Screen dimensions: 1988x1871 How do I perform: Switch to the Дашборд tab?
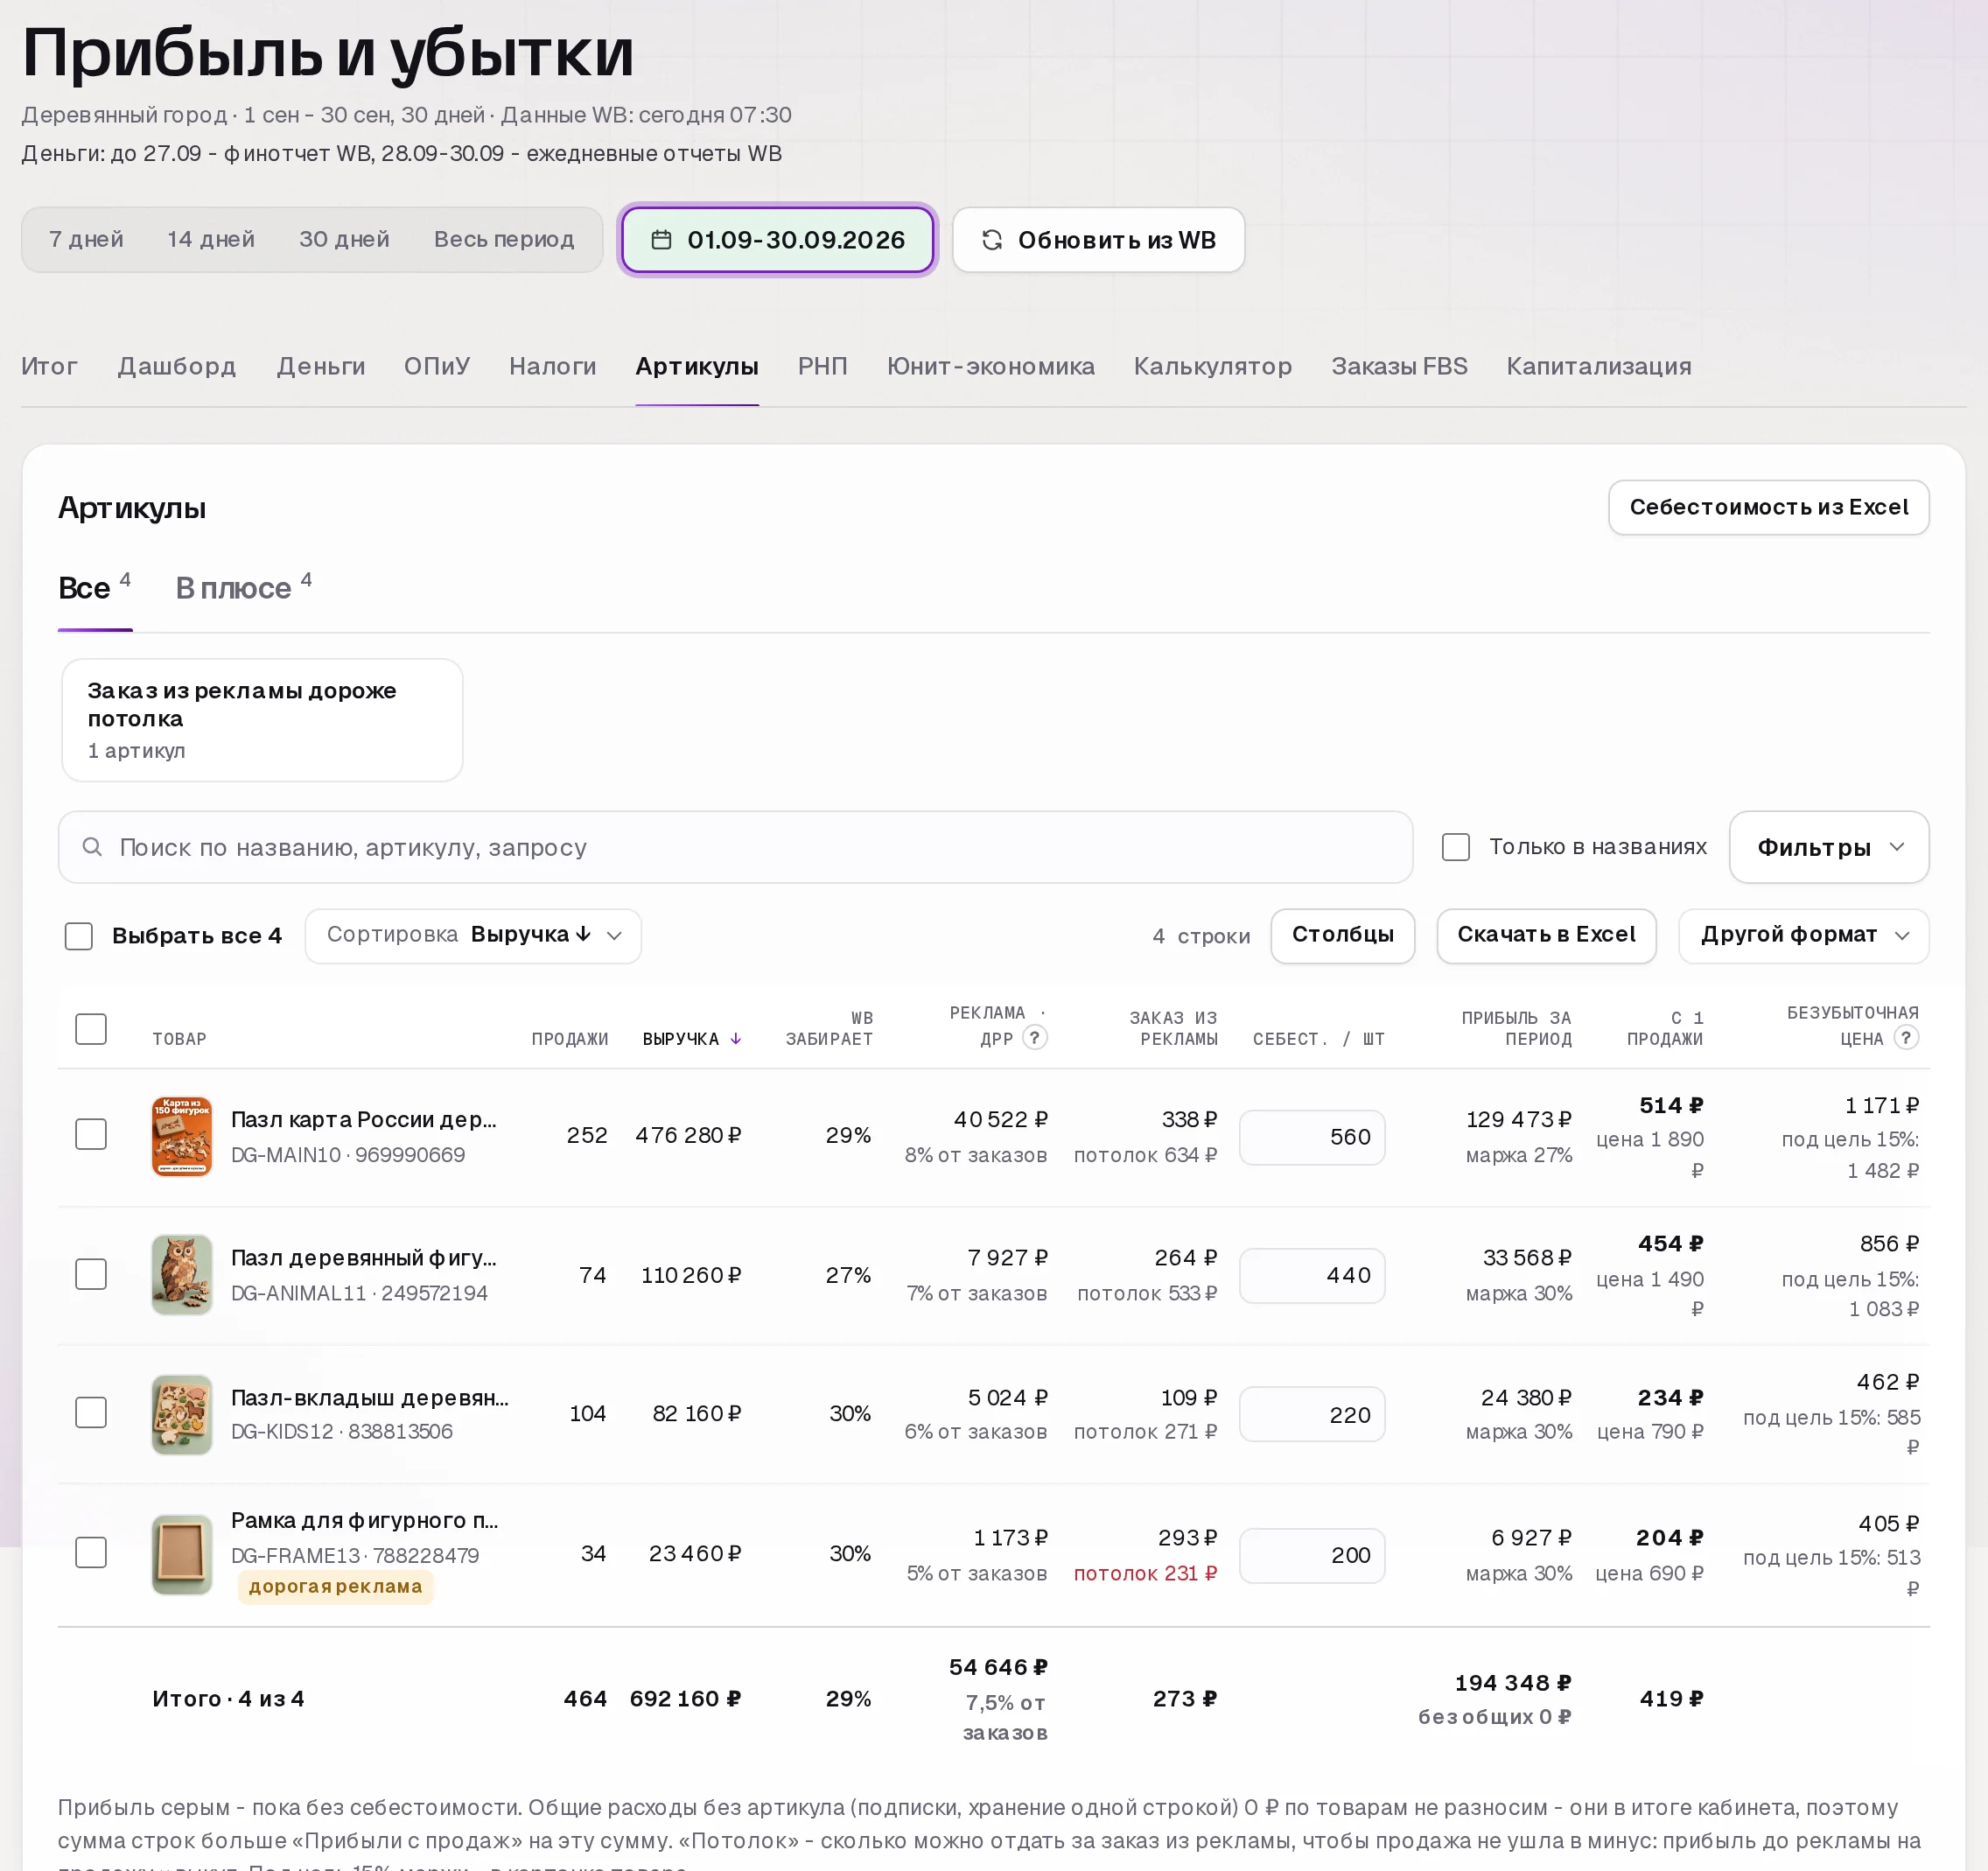pos(177,366)
